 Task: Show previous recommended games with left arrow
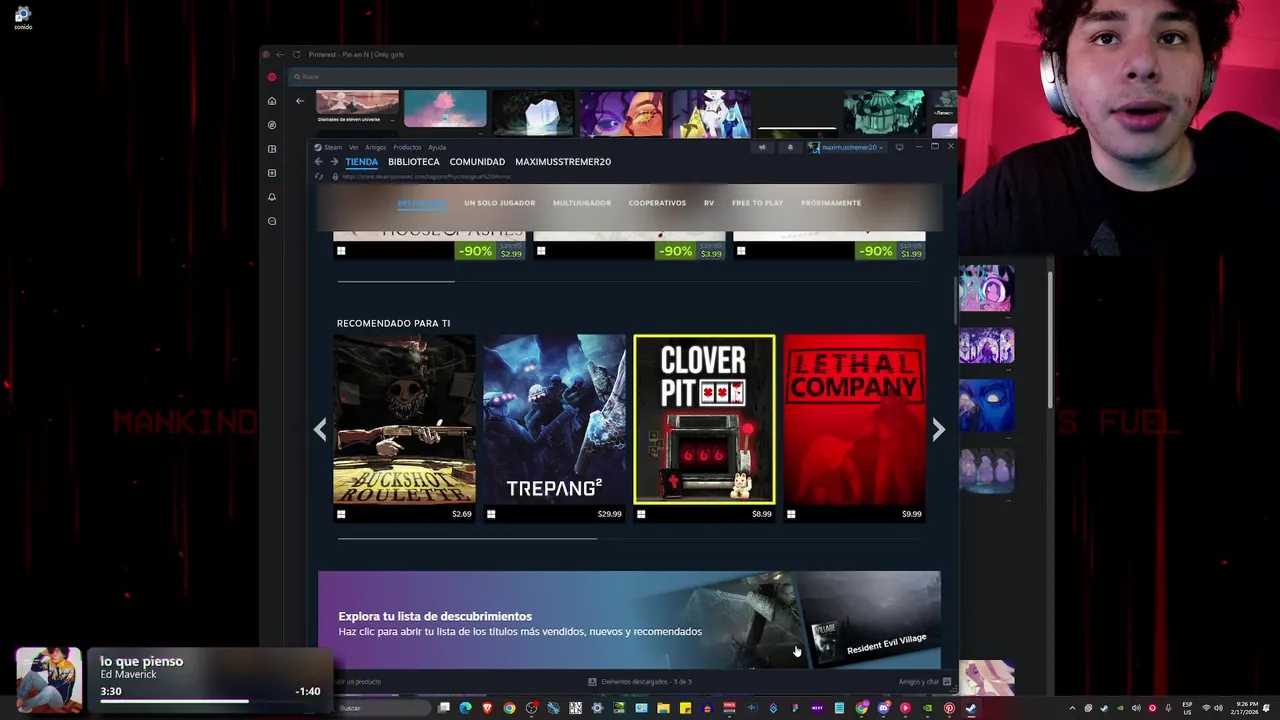coord(320,429)
